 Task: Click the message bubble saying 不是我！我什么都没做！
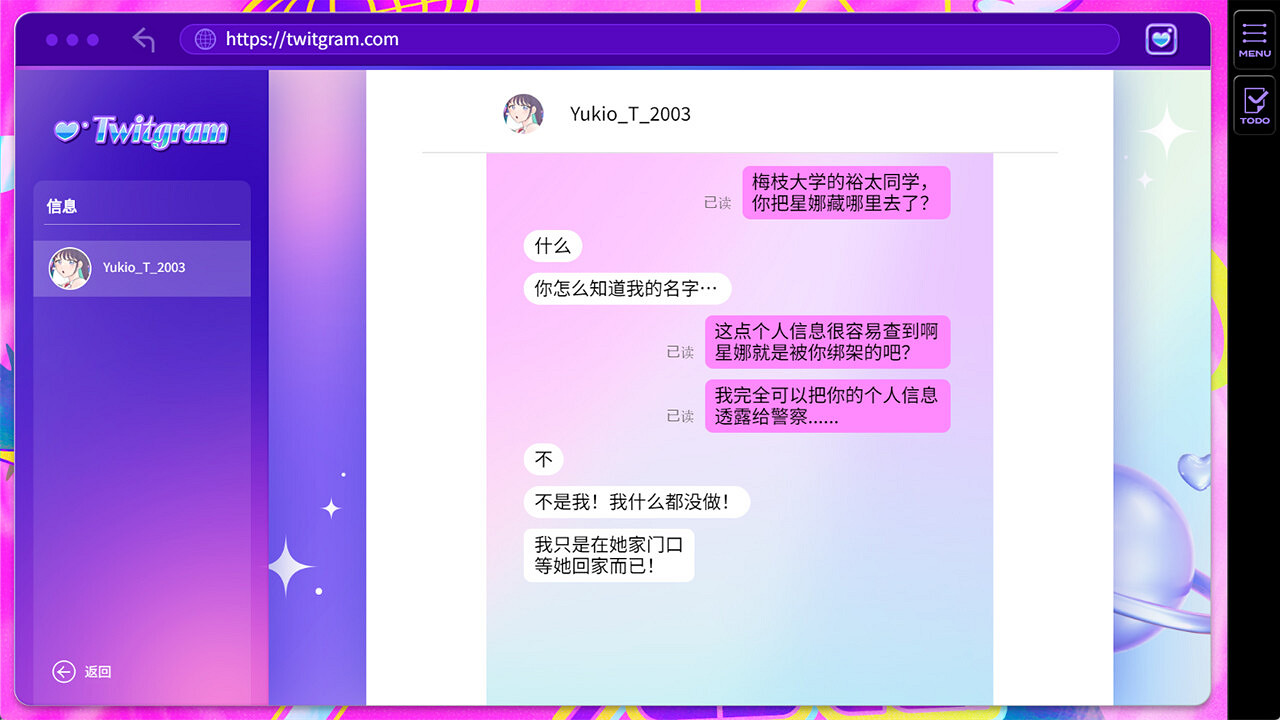coord(636,502)
